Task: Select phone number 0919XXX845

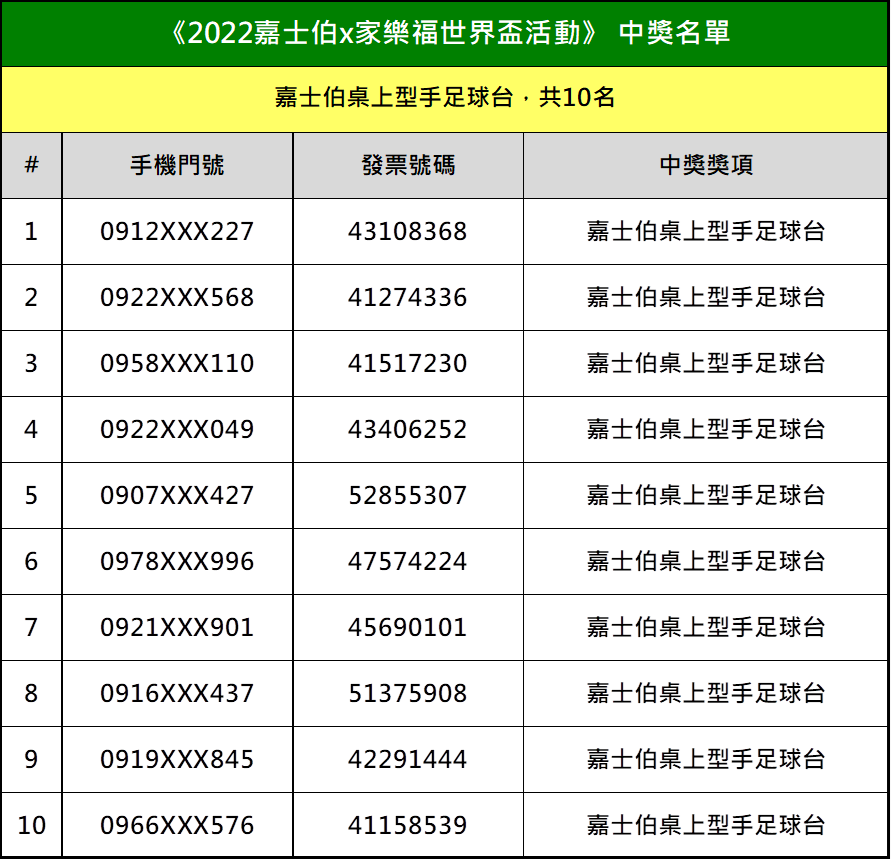Action: 177,759
